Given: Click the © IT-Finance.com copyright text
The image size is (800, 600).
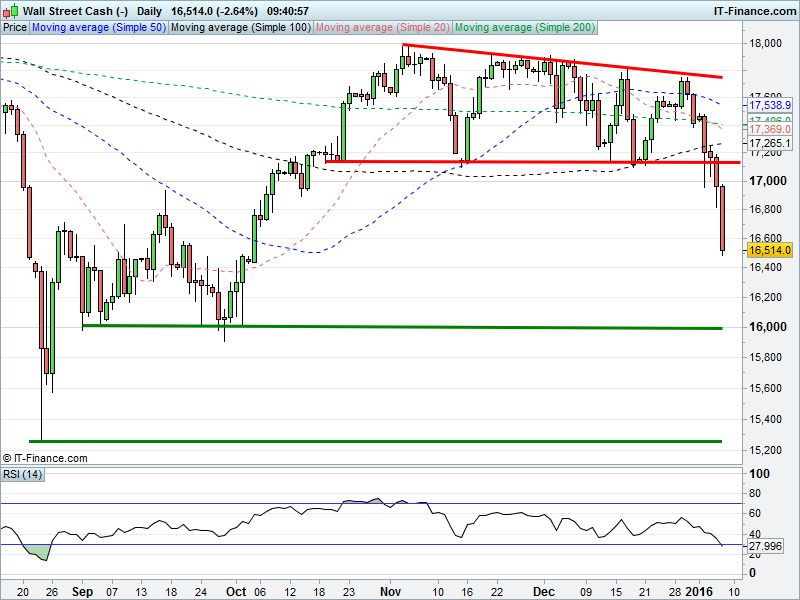Looking at the screenshot, I should point(45,458).
